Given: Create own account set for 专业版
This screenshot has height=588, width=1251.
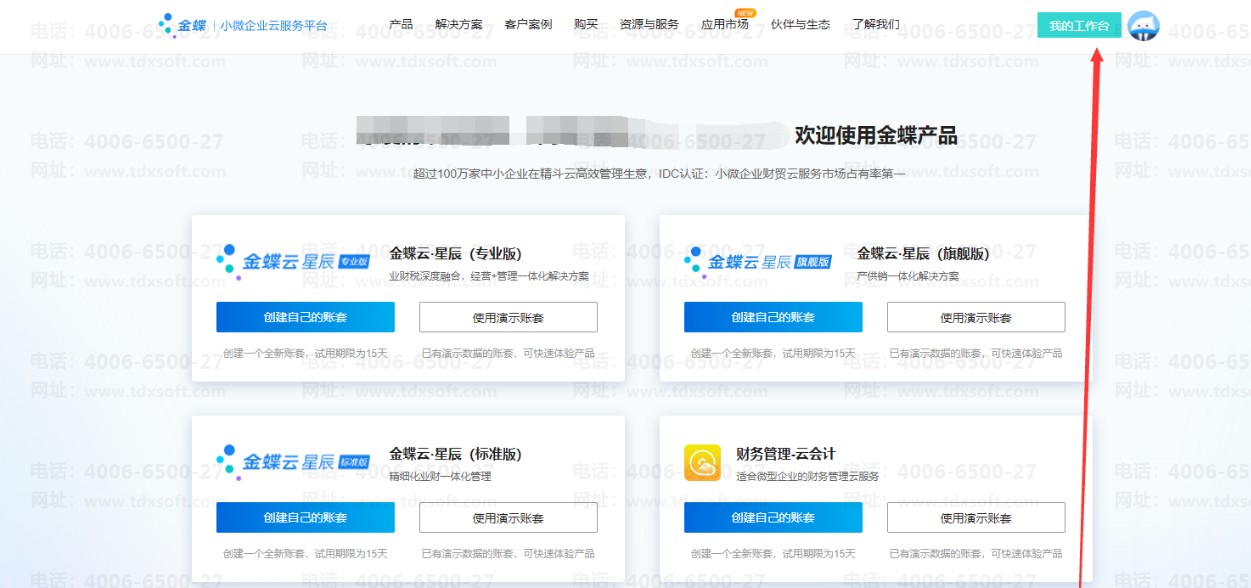Looking at the screenshot, I should coord(305,318).
